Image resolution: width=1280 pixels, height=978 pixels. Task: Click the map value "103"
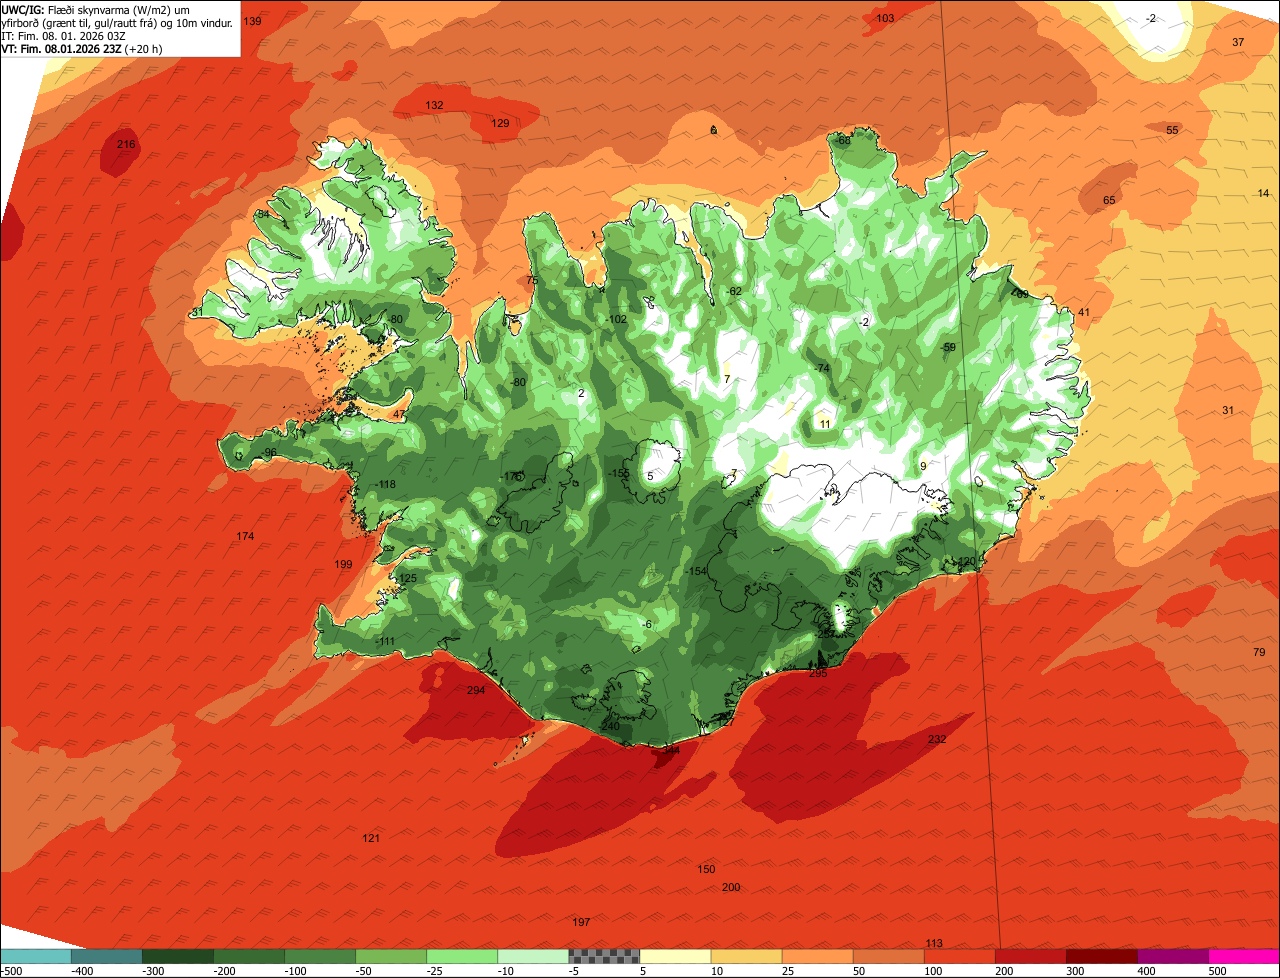pos(885,18)
